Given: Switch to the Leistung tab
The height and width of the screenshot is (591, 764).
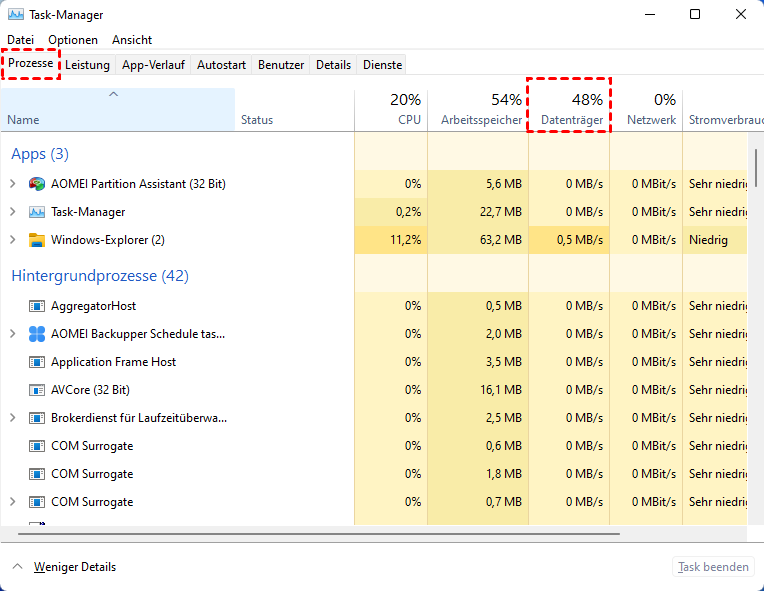Looking at the screenshot, I should pos(88,65).
